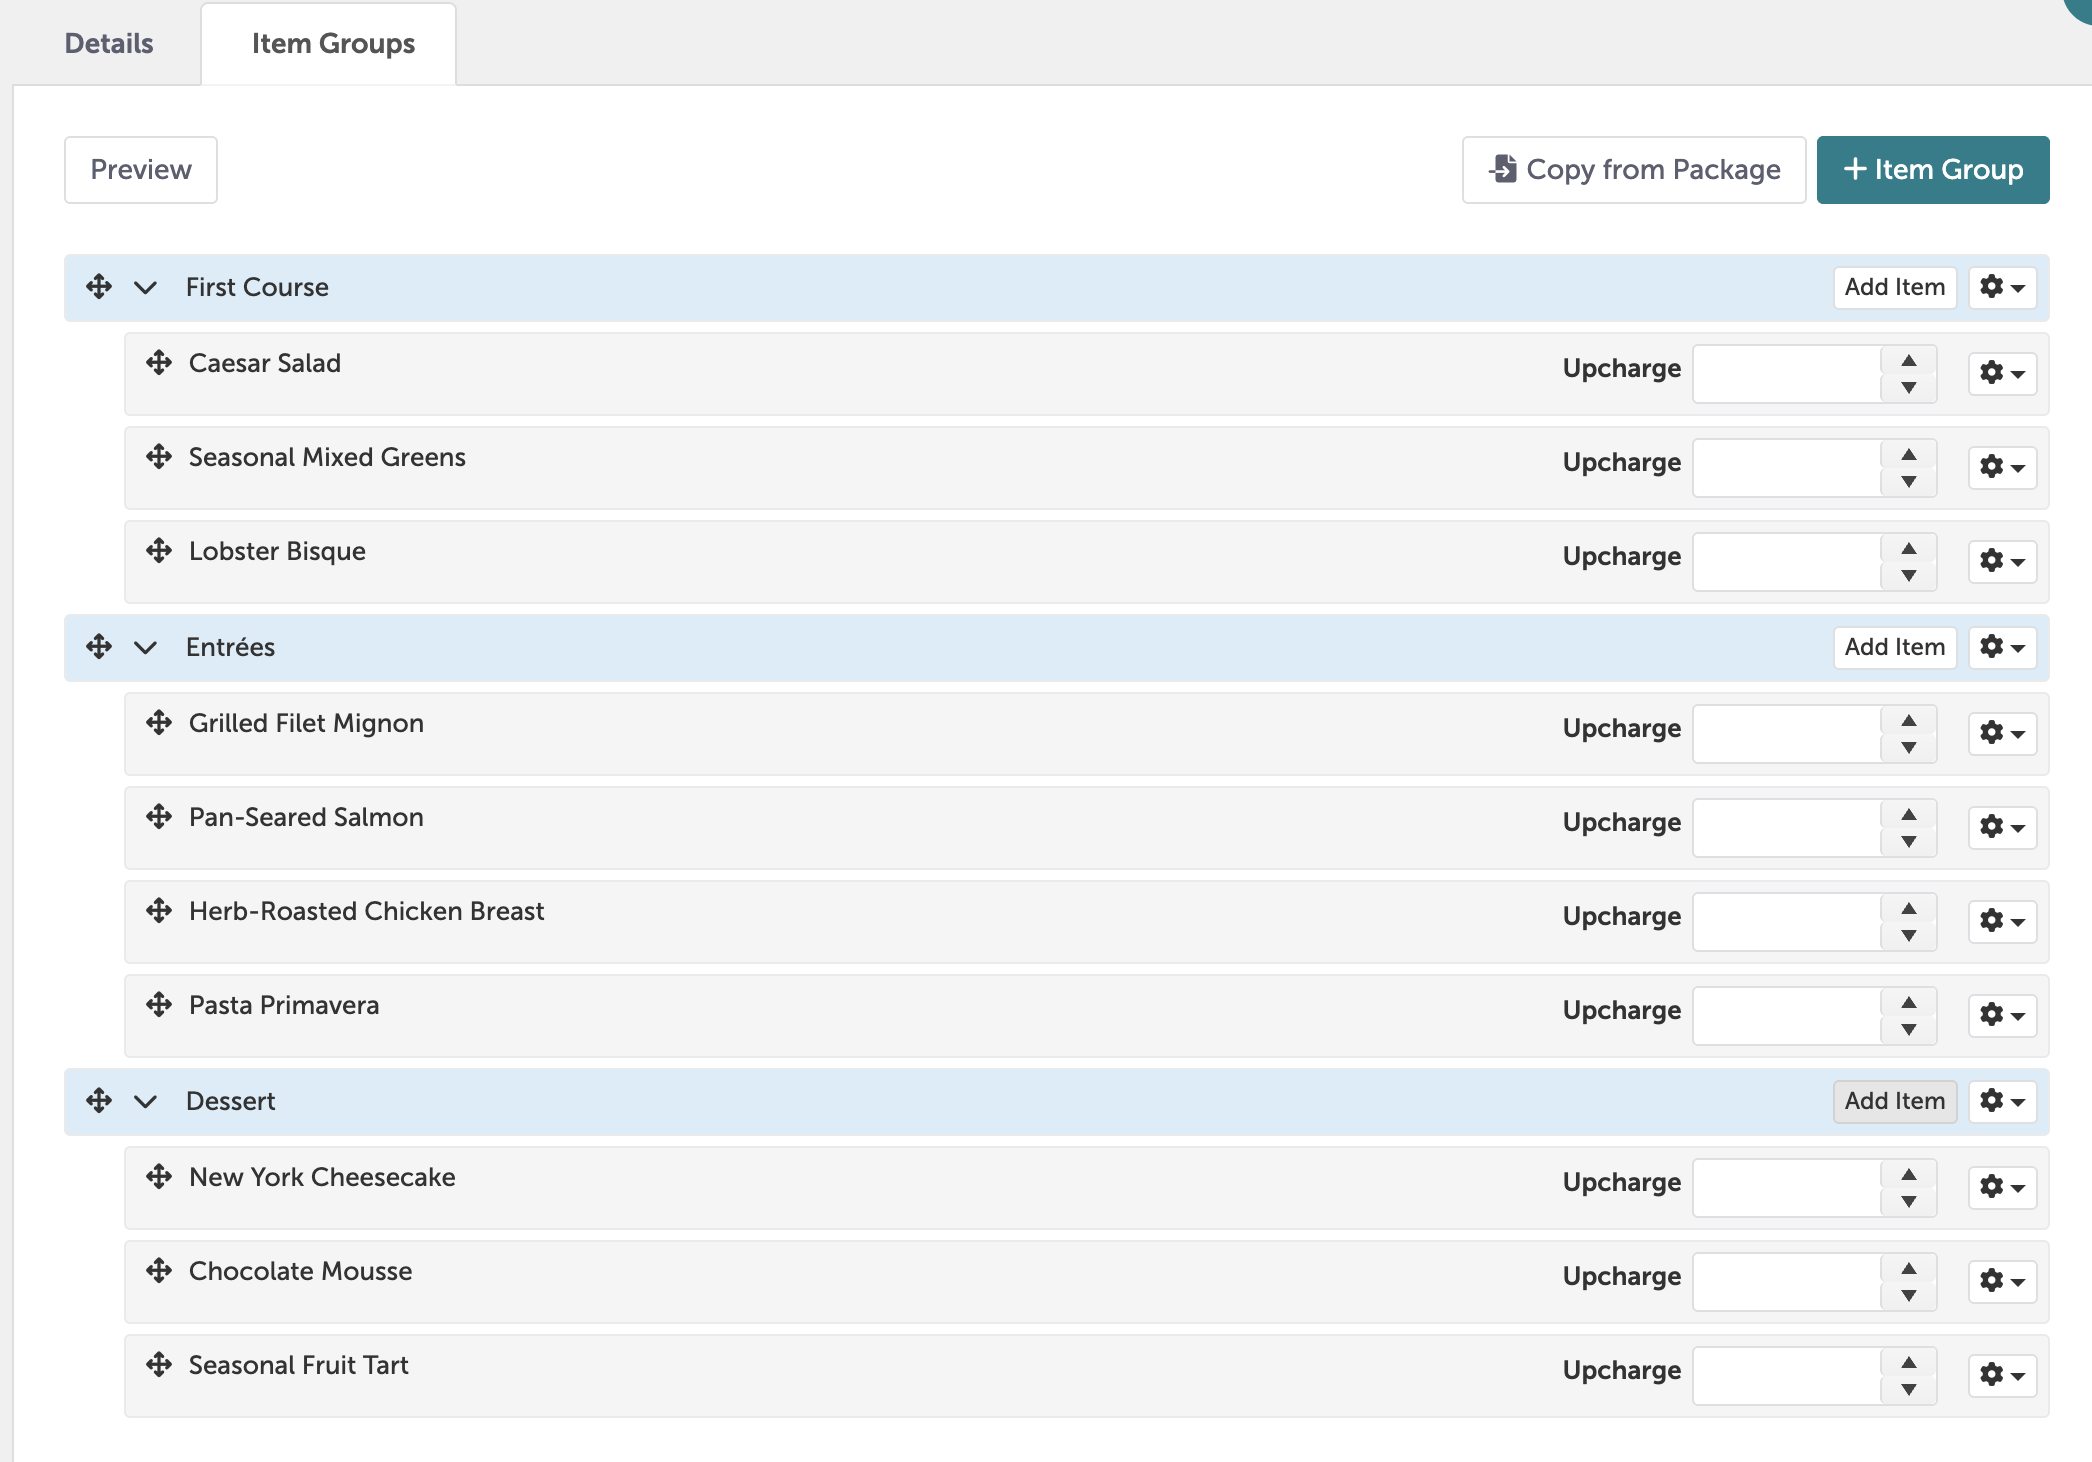The height and width of the screenshot is (1462, 2092).
Task: Focus the Grilled Filet Mignon upcharge field
Action: tap(1787, 734)
